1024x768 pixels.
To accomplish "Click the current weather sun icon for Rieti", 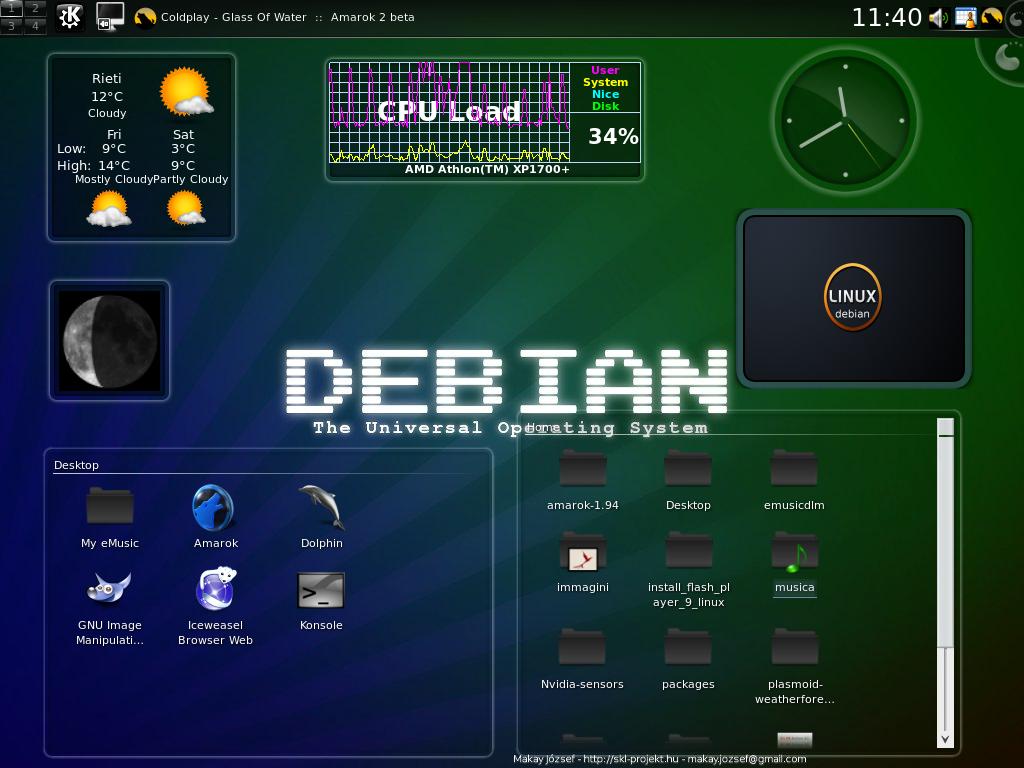I will click(x=185, y=91).
